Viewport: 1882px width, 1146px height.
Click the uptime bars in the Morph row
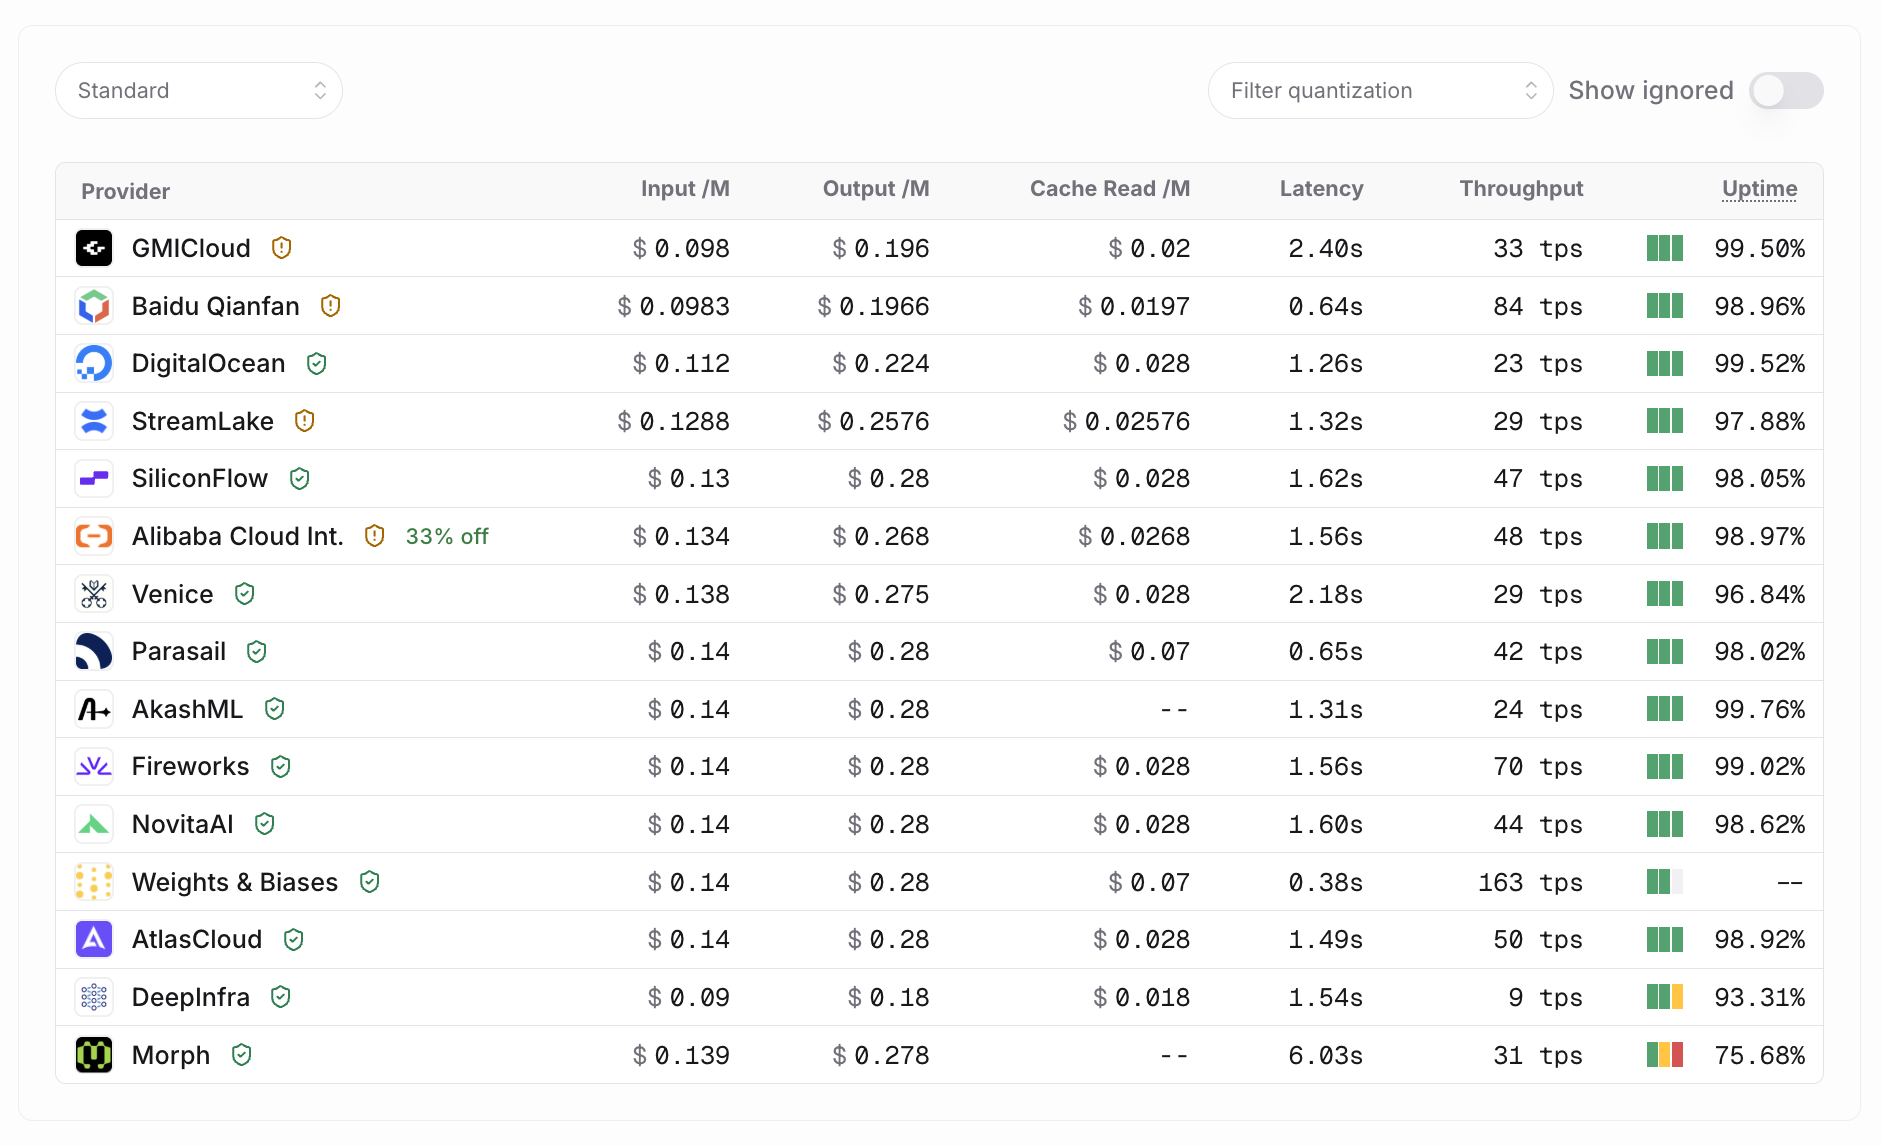pyautogui.click(x=1665, y=1055)
